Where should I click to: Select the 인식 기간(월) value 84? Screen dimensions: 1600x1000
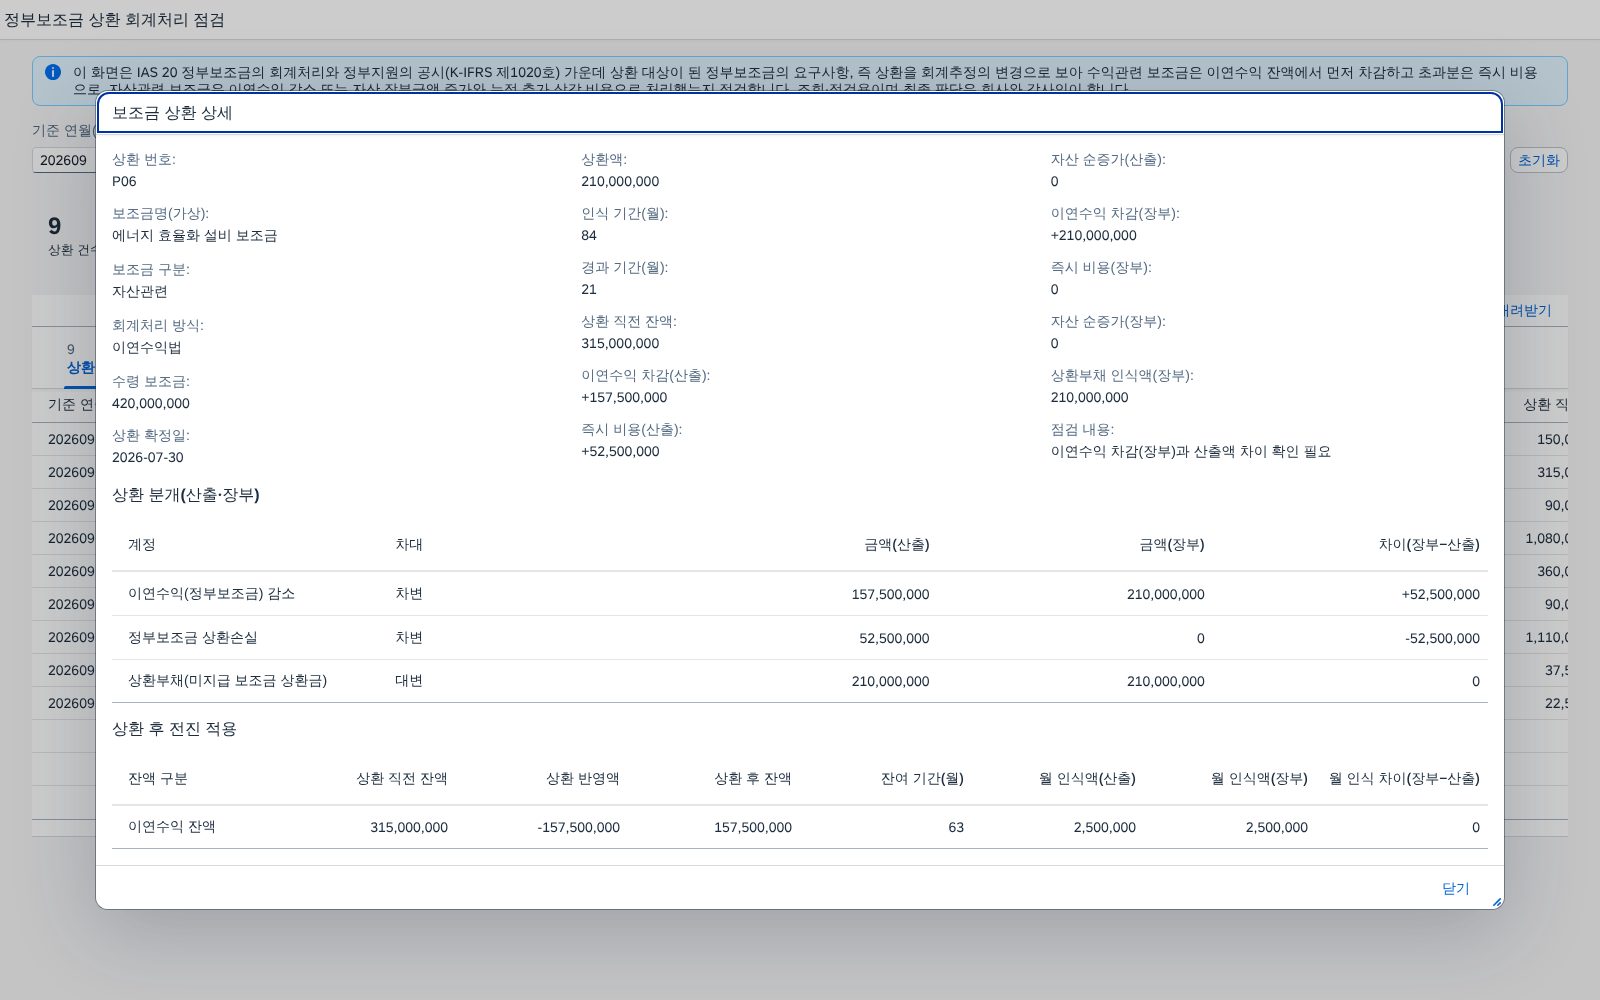[589, 235]
